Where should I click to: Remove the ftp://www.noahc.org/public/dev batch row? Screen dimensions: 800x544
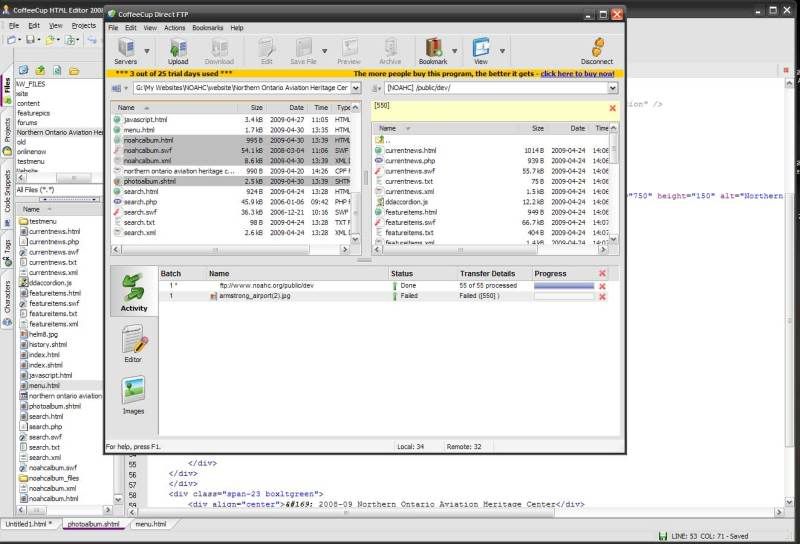[x=602, y=286]
